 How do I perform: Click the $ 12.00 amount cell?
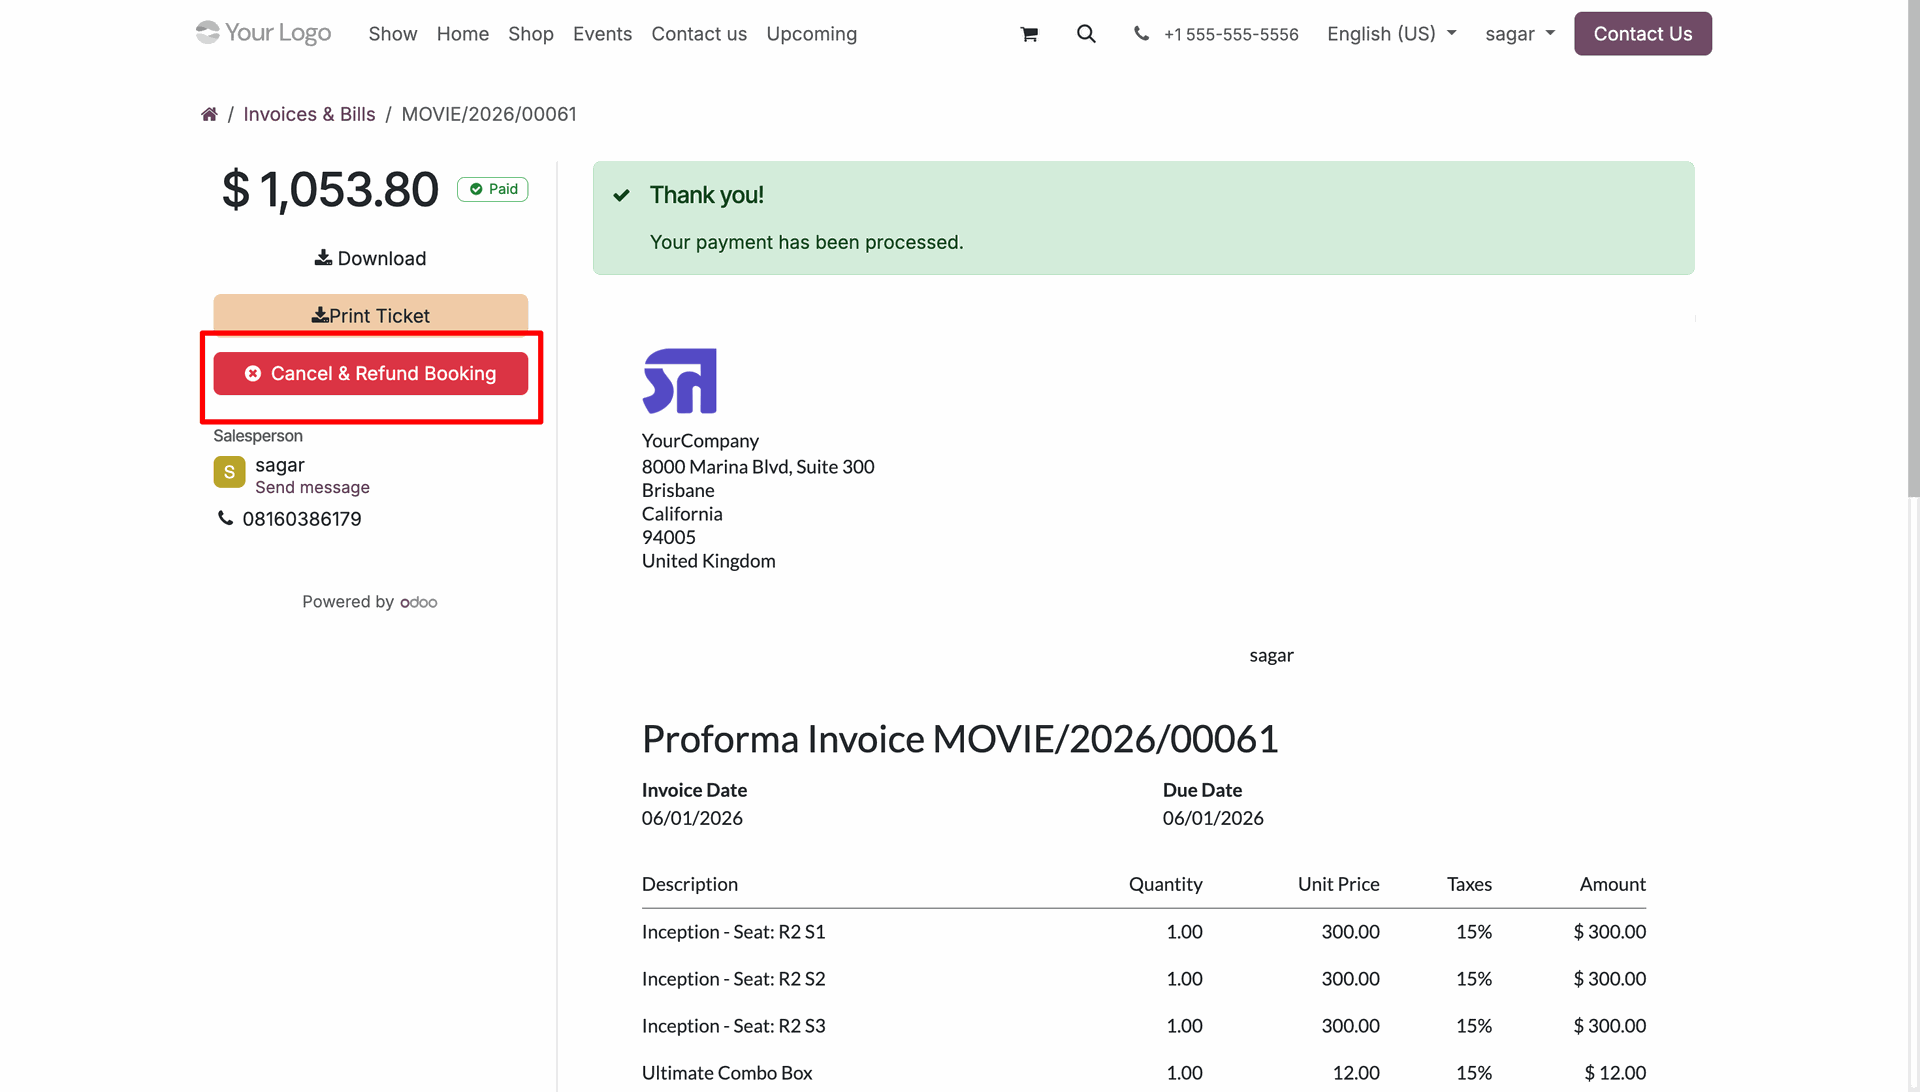click(x=1615, y=1073)
